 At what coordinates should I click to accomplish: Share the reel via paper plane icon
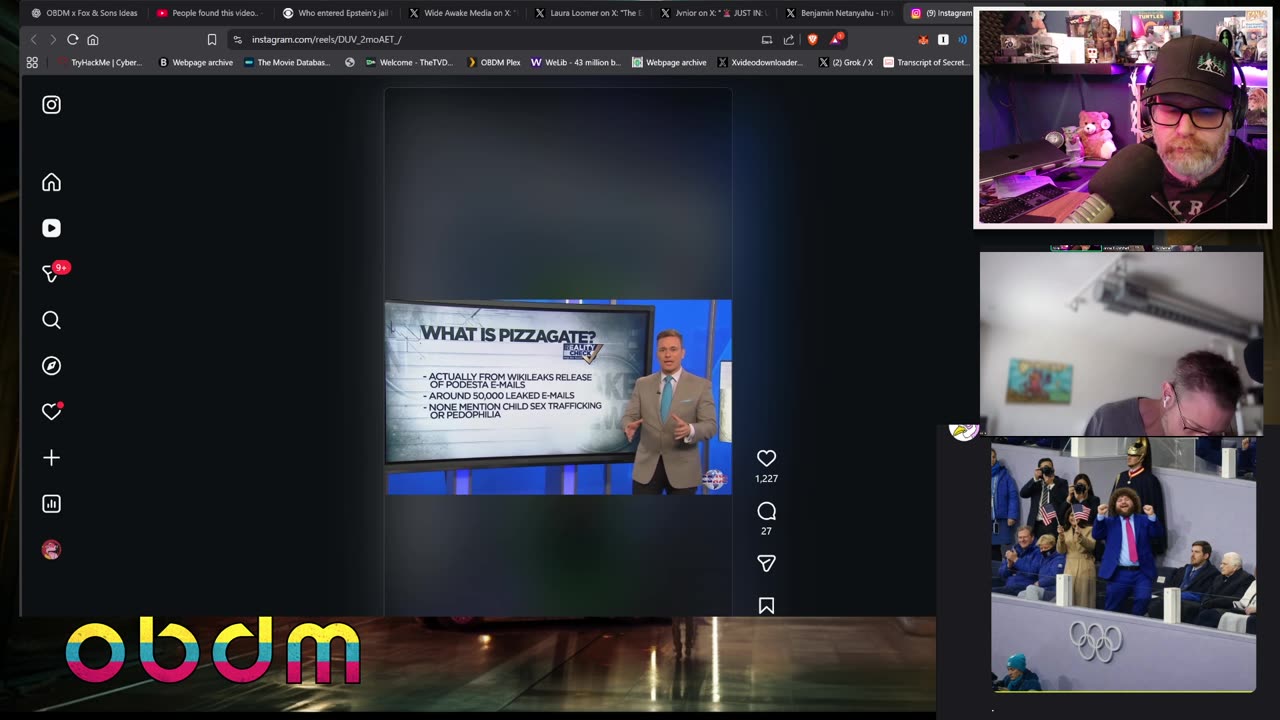tap(766, 564)
